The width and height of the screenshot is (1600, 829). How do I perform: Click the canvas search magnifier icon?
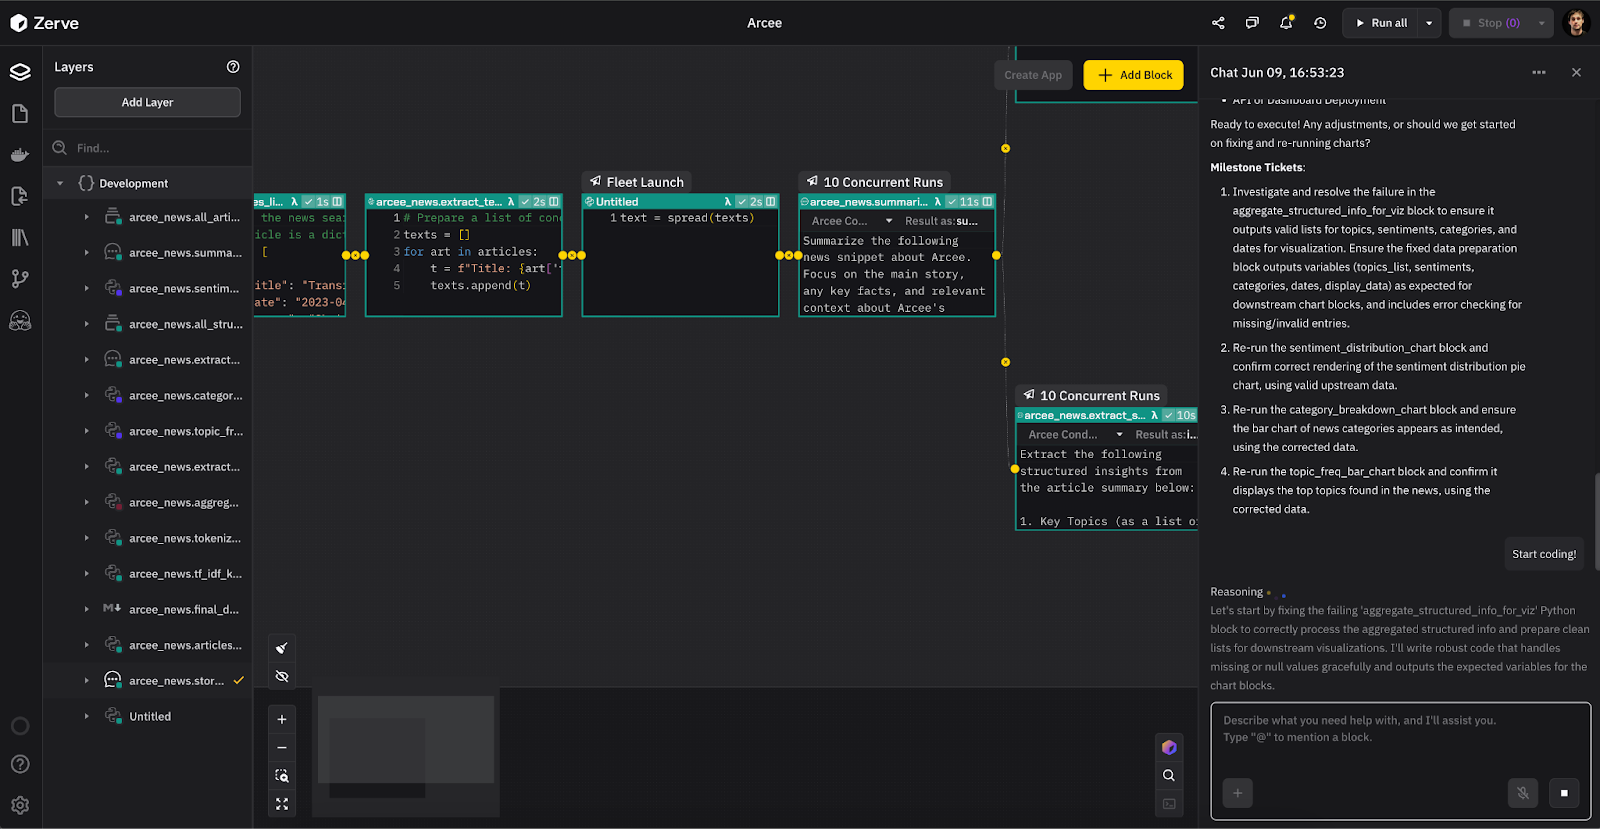(x=1169, y=776)
